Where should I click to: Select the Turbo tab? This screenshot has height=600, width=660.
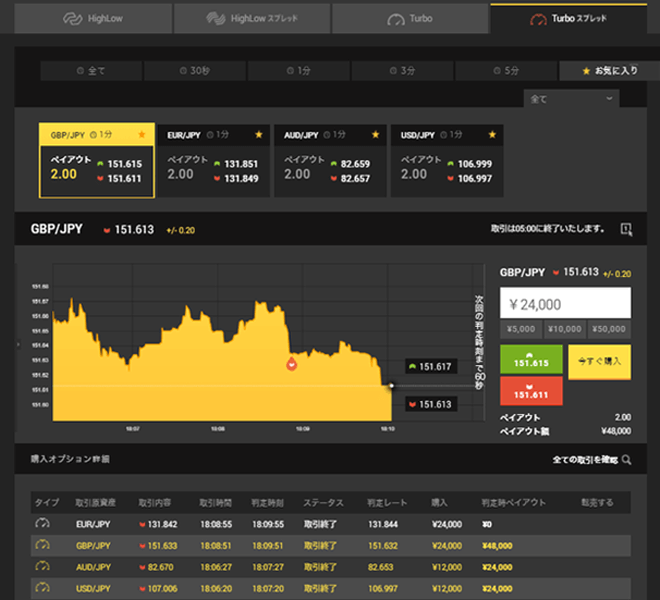pos(410,19)
